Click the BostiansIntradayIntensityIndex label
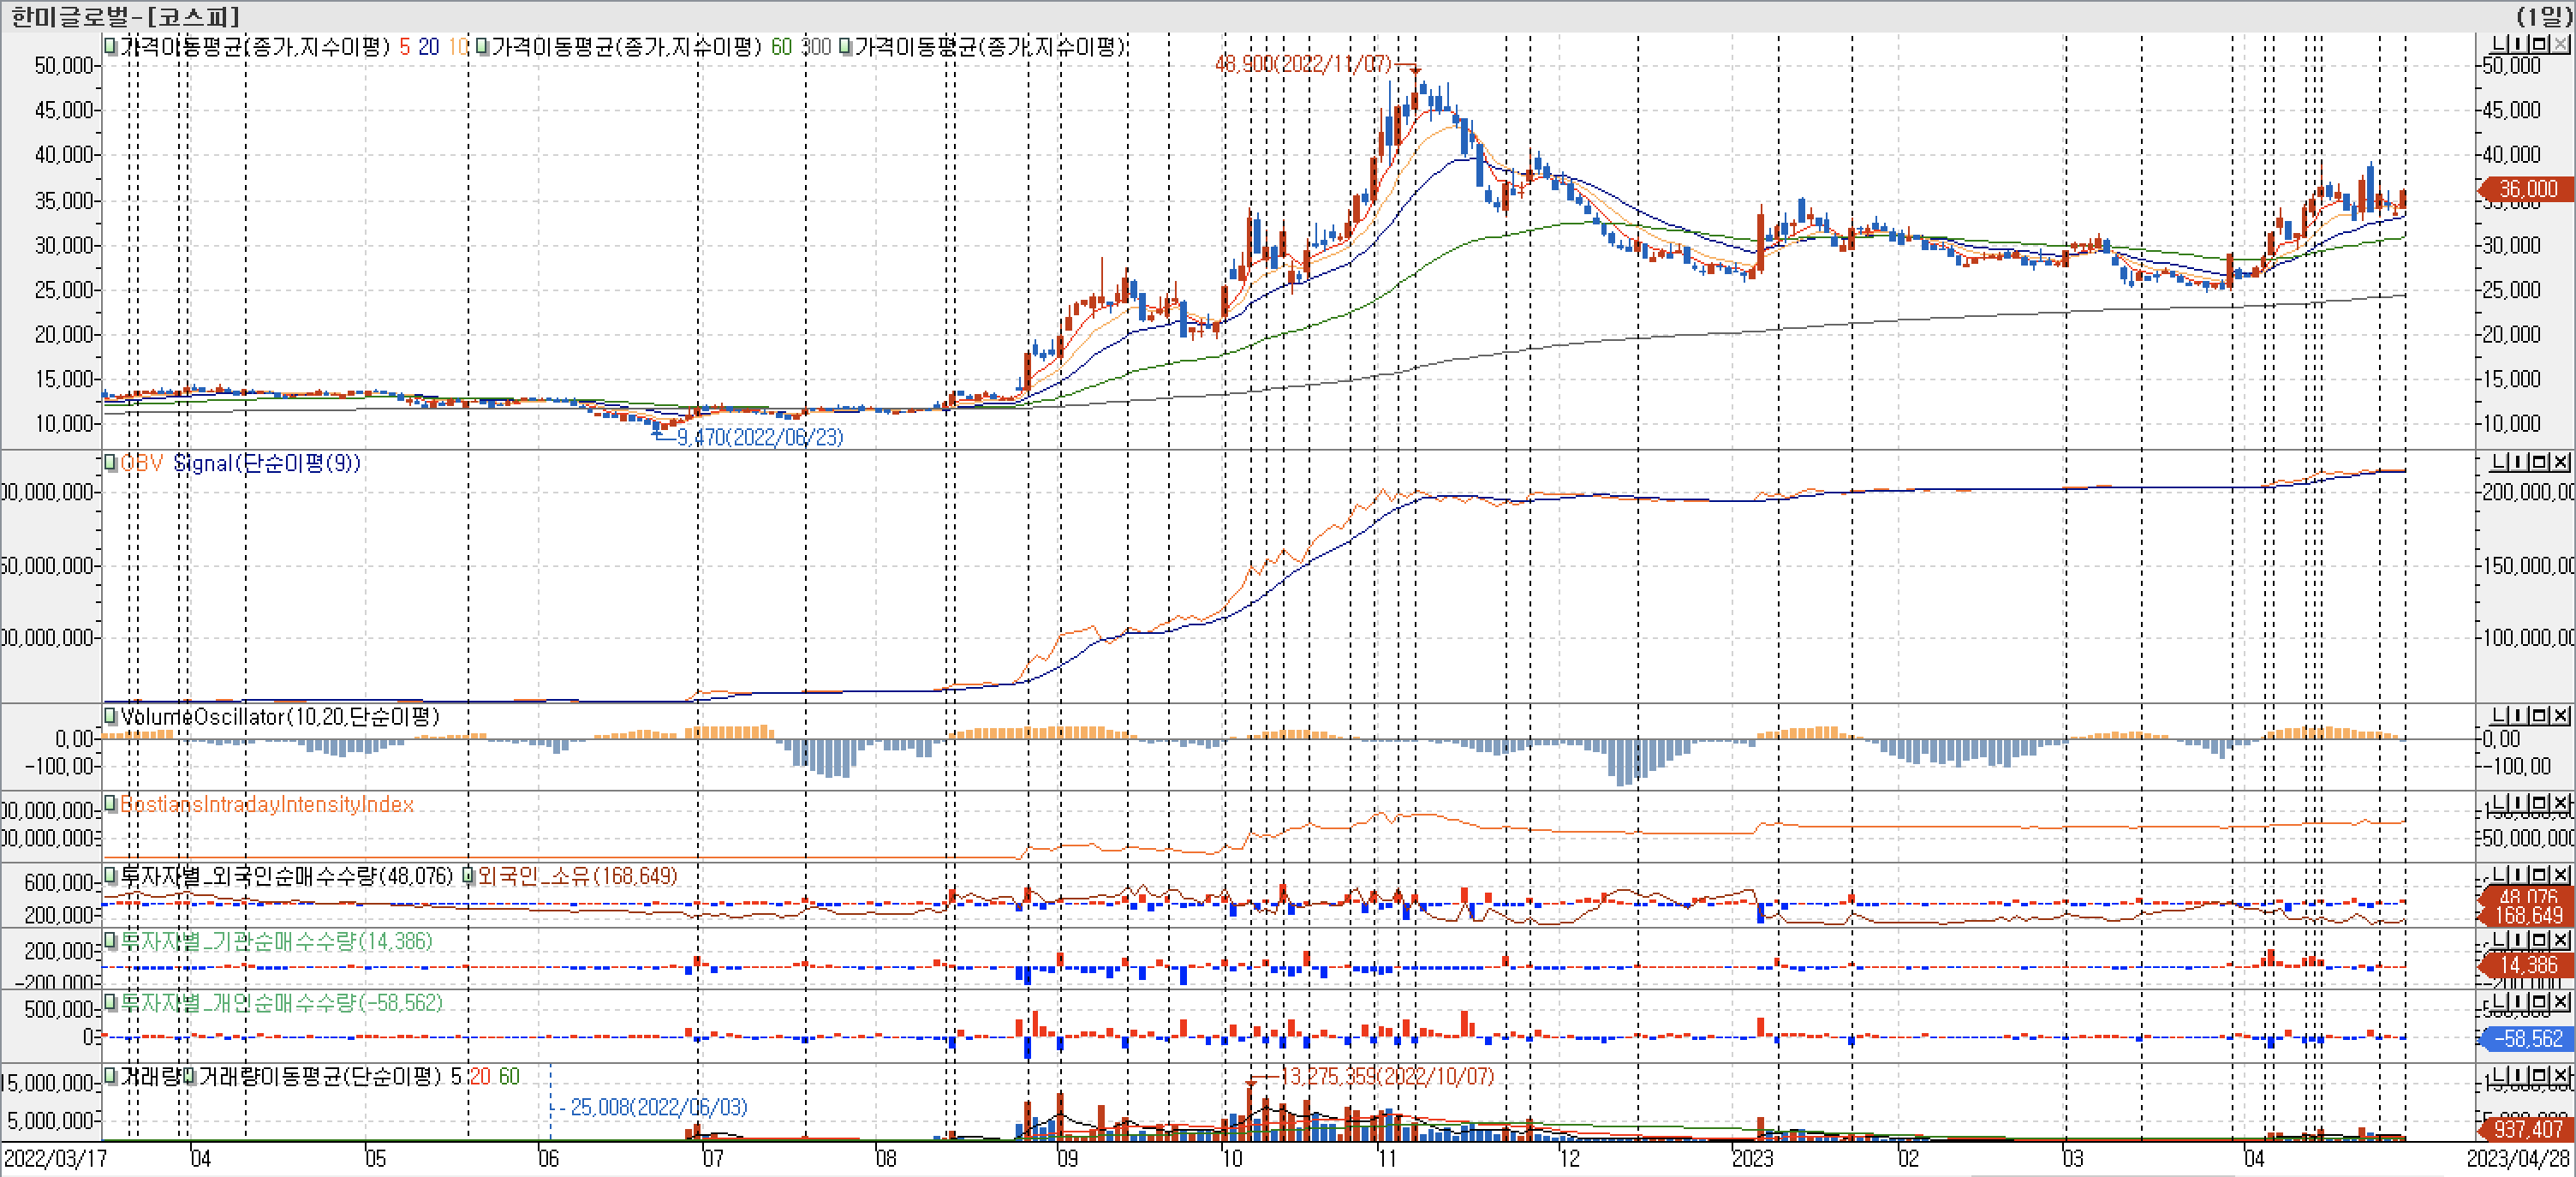Viewport: 2576px width, 1177px height. tap(266, 804)
